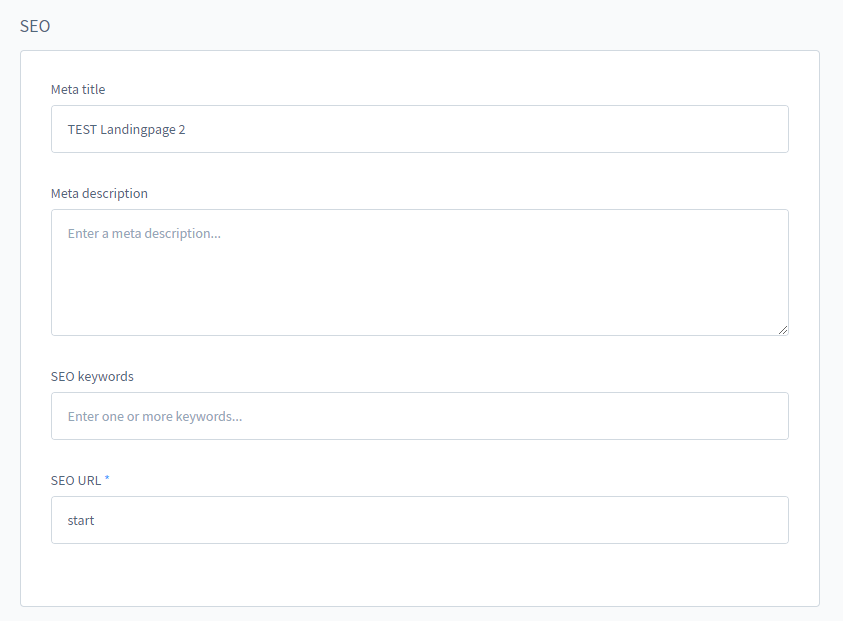Click the "Enter a meta description..." placeholder
Image resolution: width=843 pixels, height=621 pixels.
coord(144,233)
